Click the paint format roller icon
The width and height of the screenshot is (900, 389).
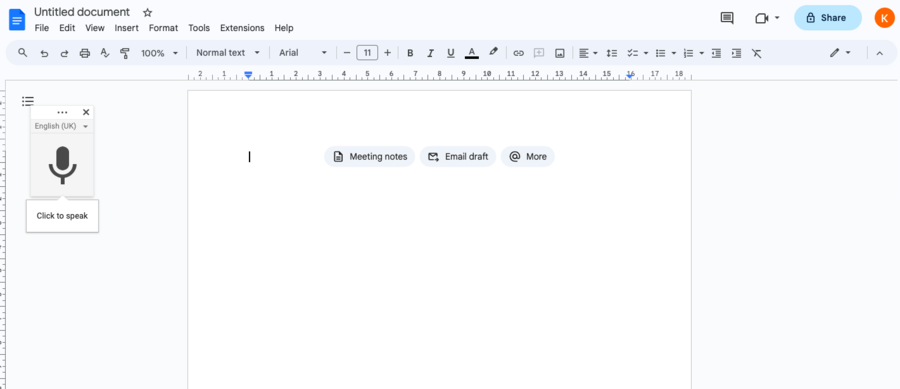[x=125, y=53]
